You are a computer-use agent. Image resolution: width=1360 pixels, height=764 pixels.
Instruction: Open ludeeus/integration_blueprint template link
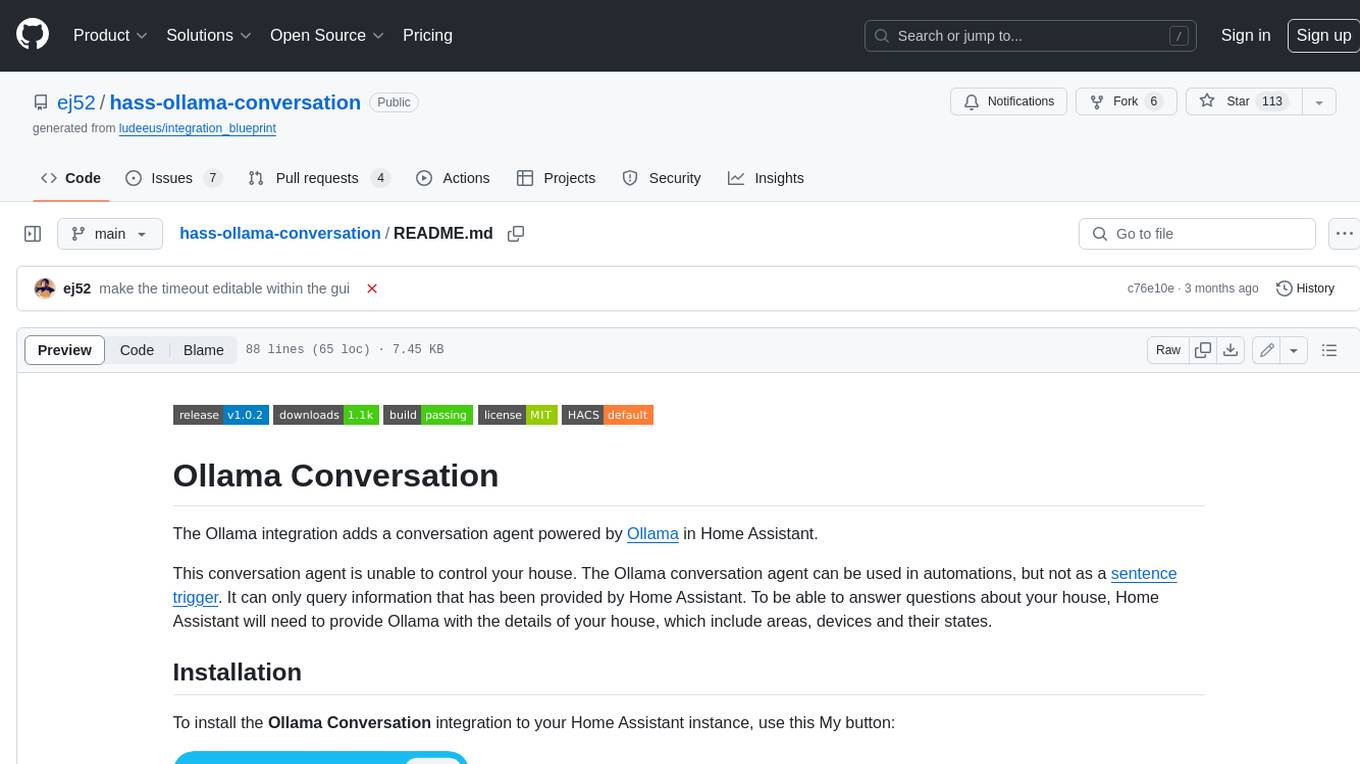tap(197, 129)
